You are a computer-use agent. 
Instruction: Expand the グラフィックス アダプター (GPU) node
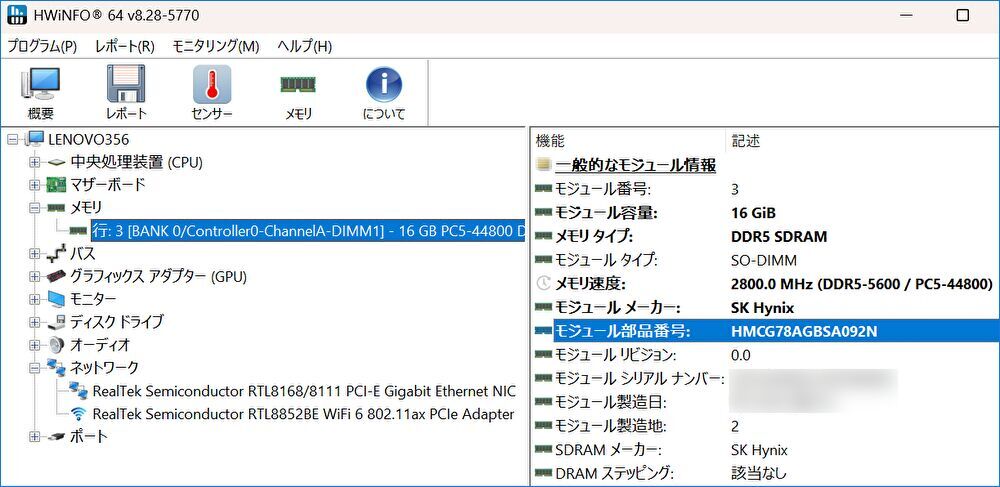click(35, 277)
